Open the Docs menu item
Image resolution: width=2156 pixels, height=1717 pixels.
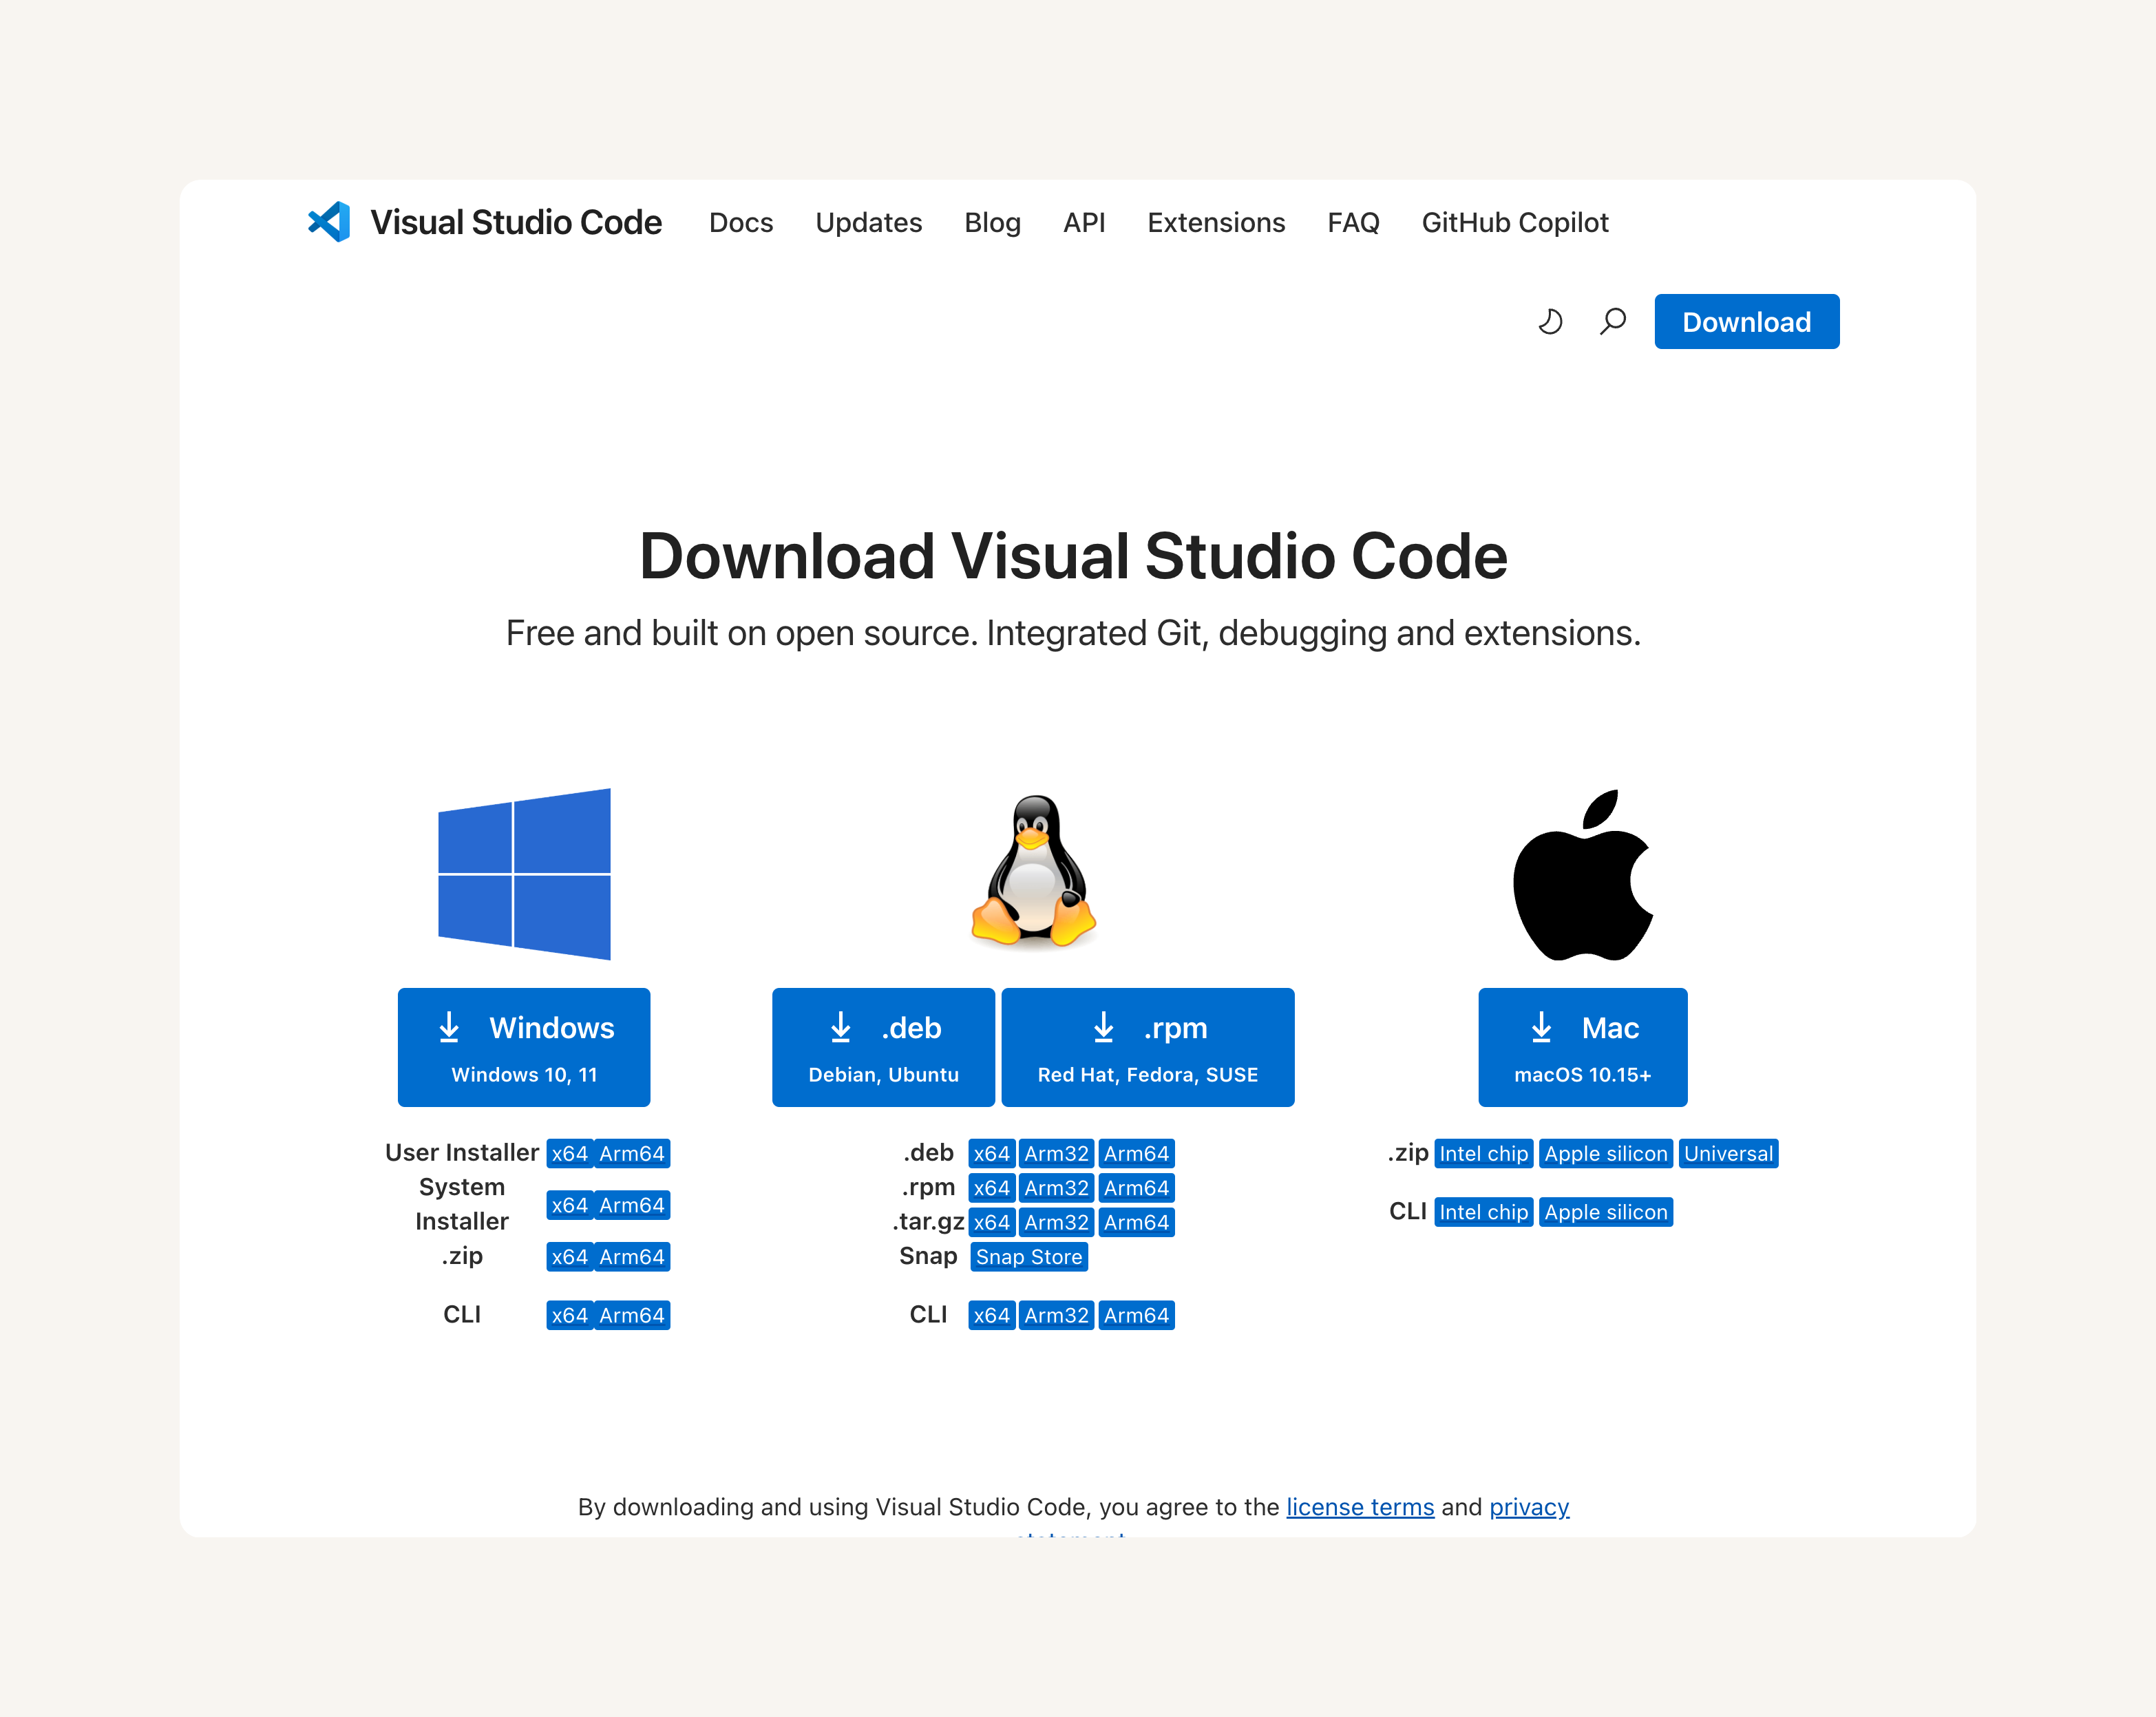click(741, 222)
